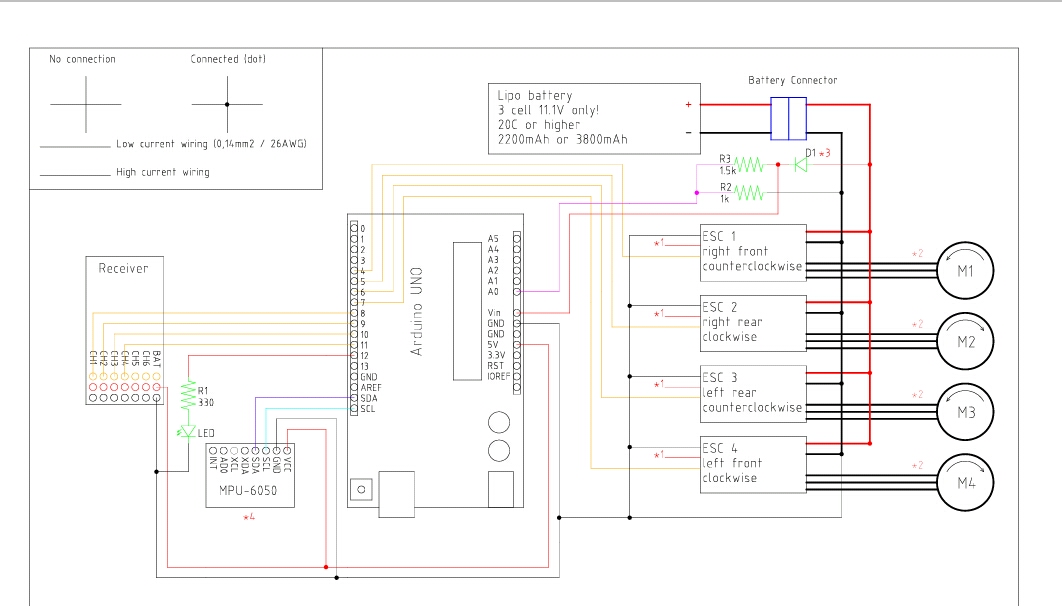The height and width of the screenshot is (606, 1062).
Task: Click the 'MPU-6050' label
Action: pyautogui.click(x=248, y=490)
